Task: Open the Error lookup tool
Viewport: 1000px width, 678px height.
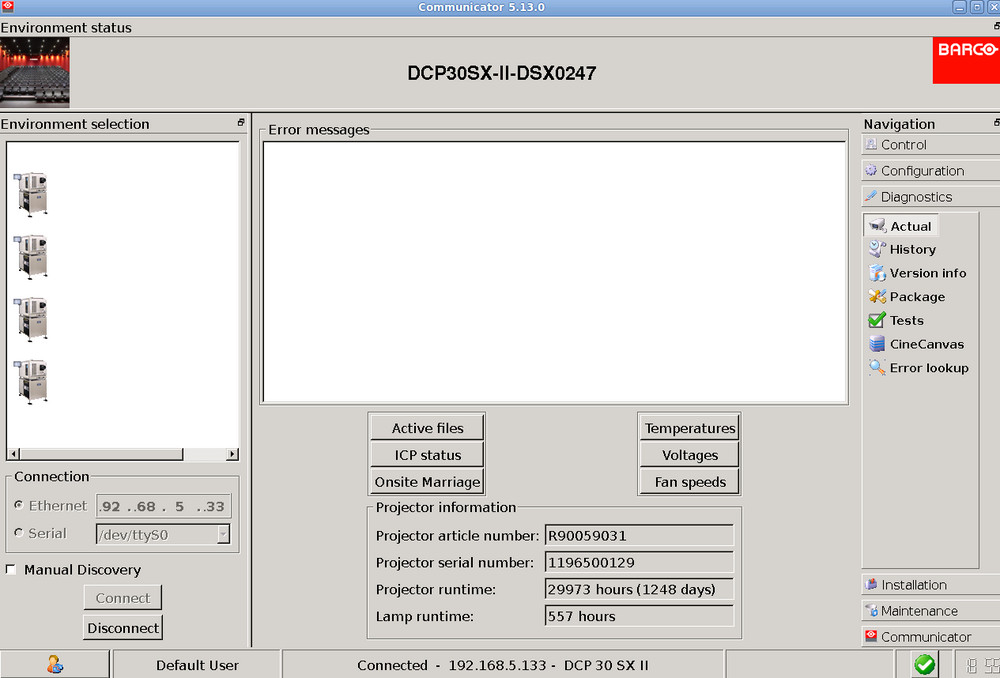Action: point(918,367)
